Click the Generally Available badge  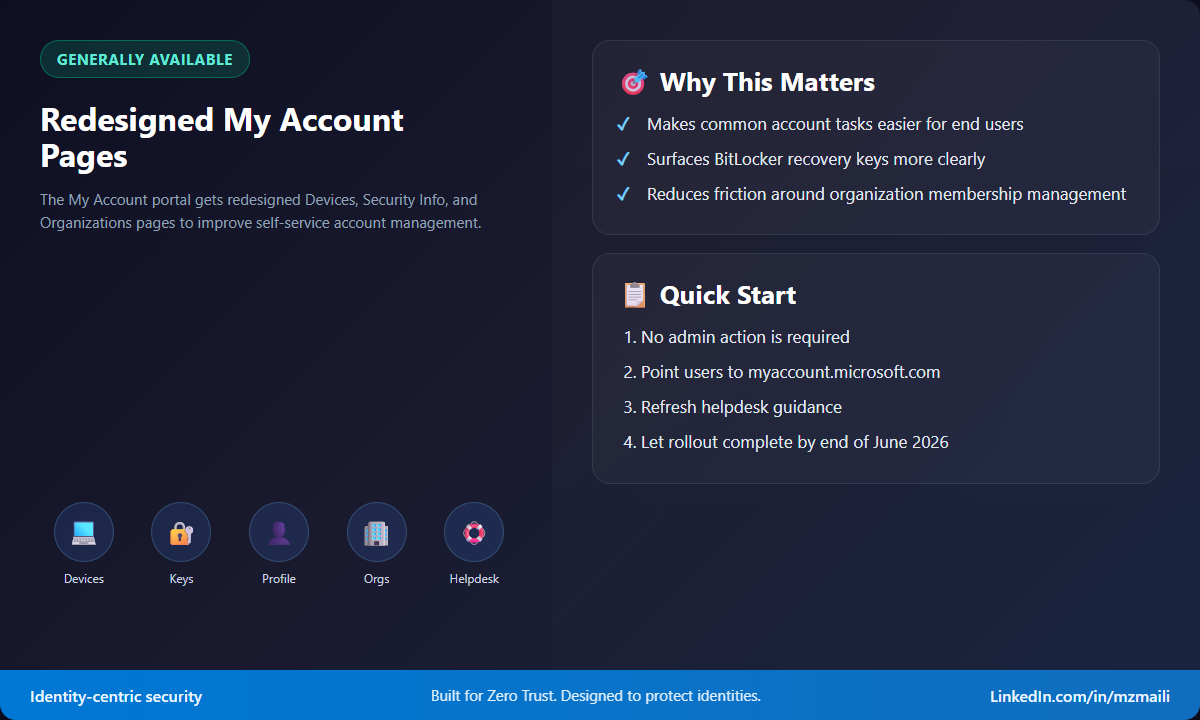pyautogui.click(x=145, y=59)
